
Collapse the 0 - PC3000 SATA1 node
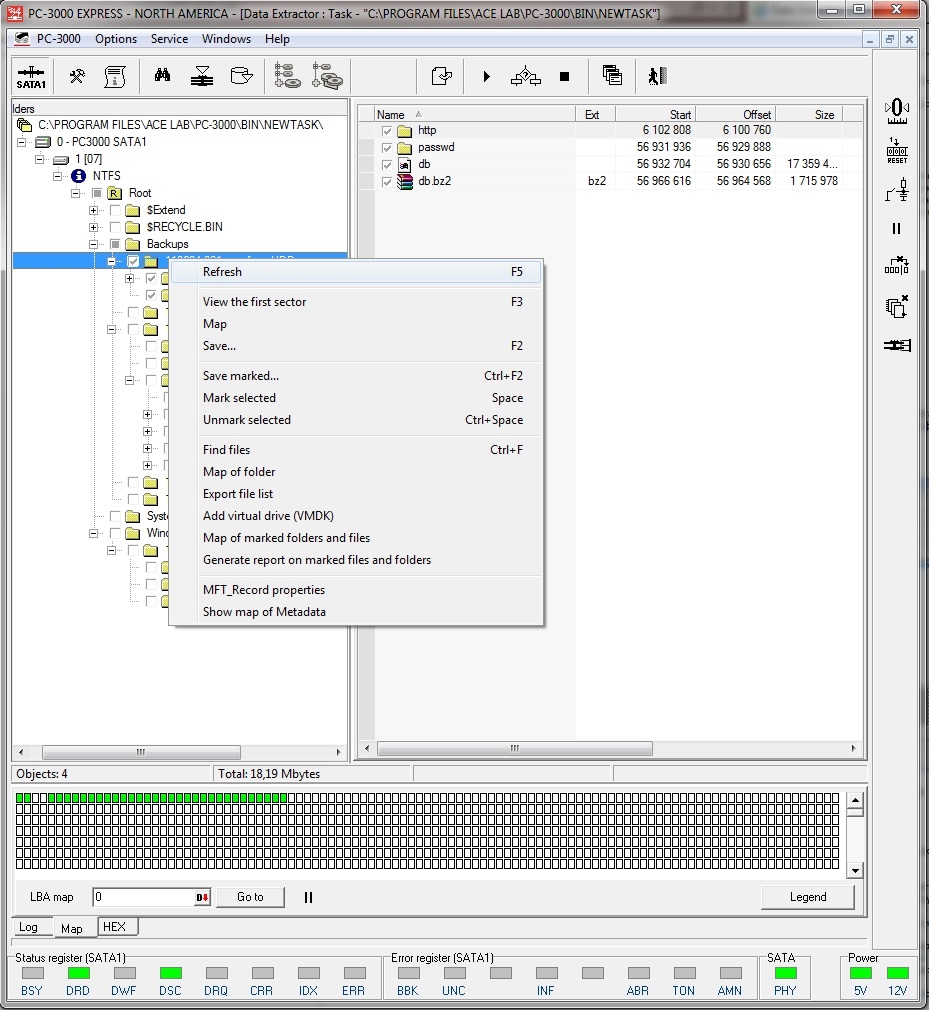pos(21,142)
